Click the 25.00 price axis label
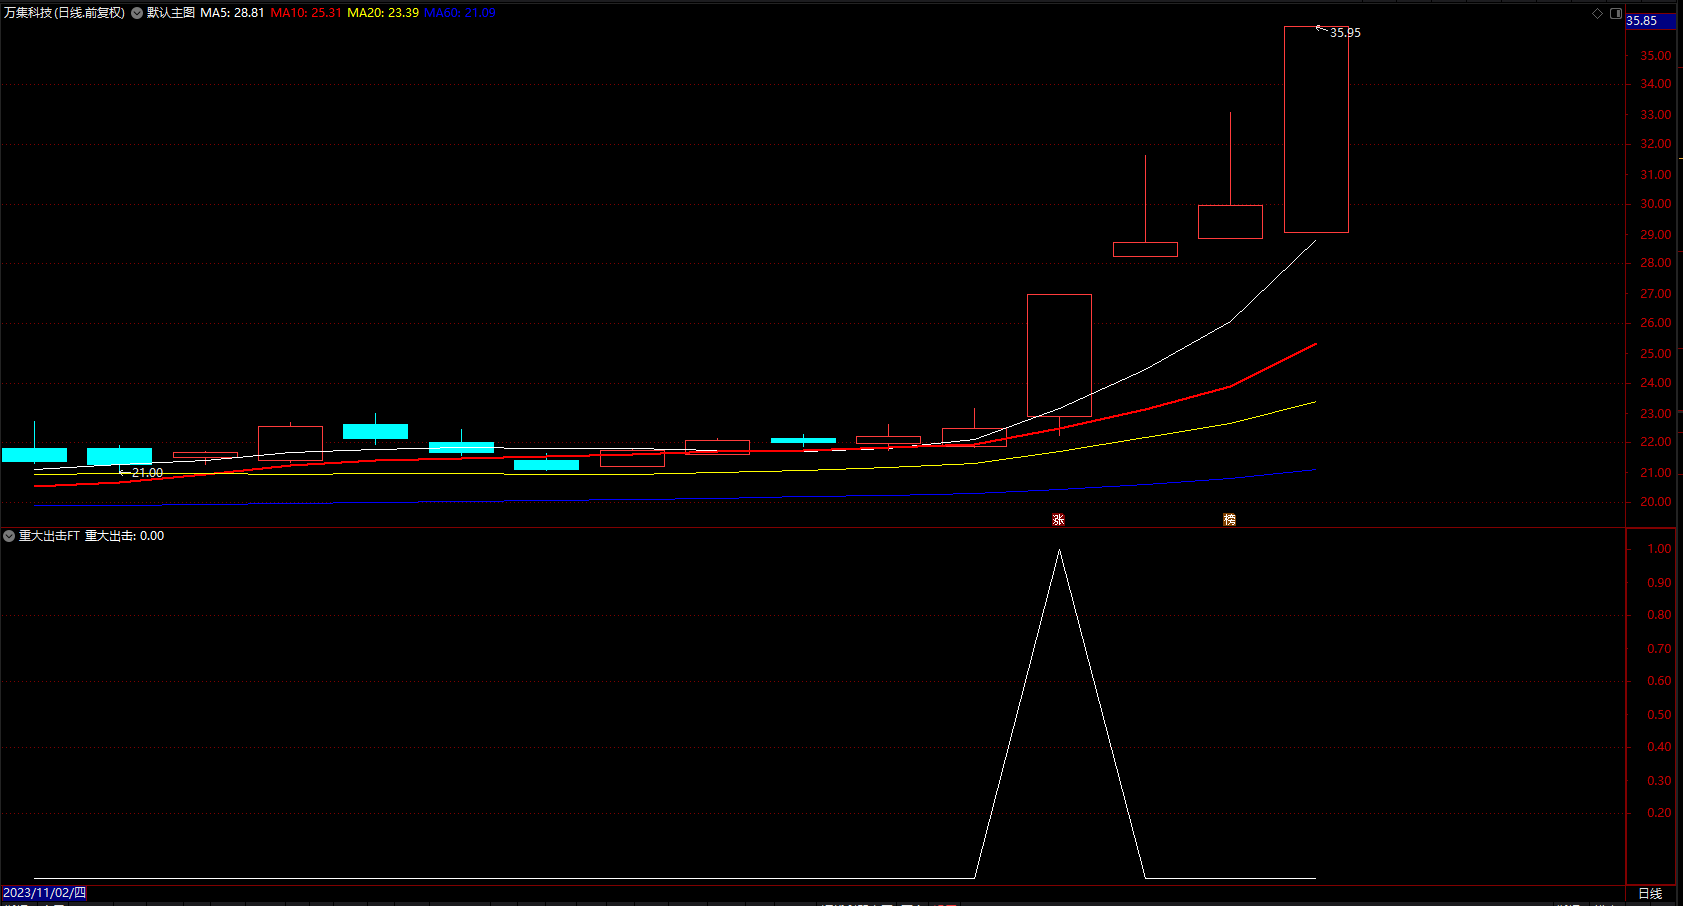 pos(1655,354)
